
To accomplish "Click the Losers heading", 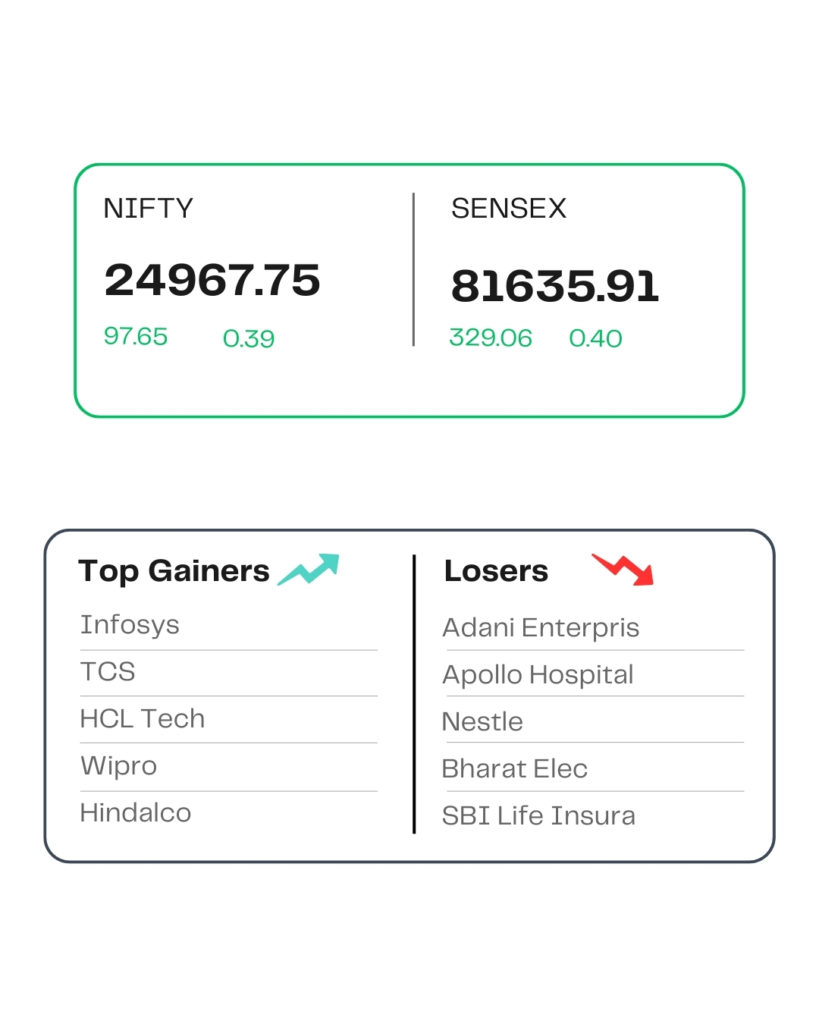I will point(496,571).
